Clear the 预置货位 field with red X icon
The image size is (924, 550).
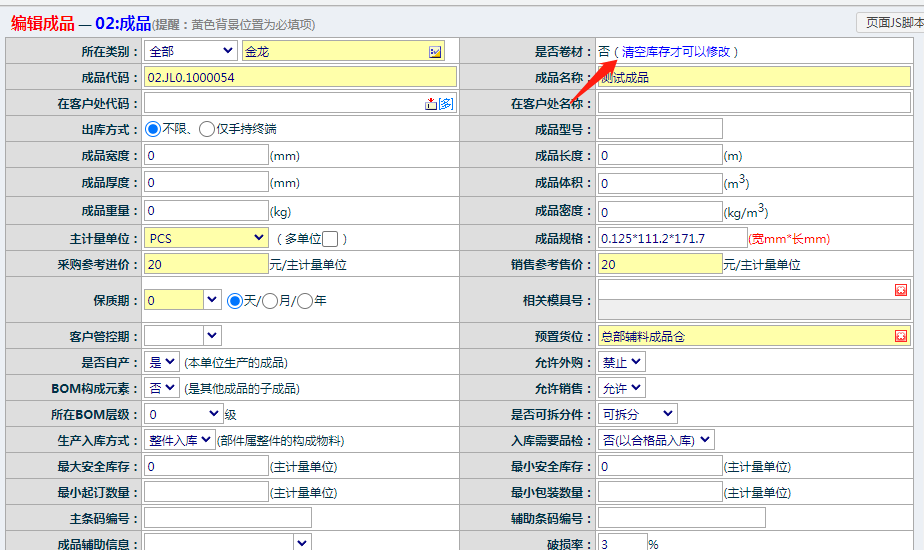pyautogui.click(x=901, y=336)
